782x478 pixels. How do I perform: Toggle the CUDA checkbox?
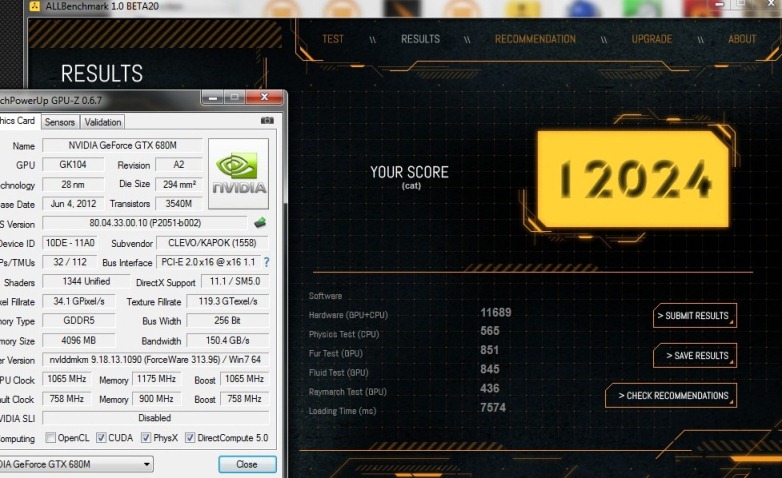coord(101,438)
